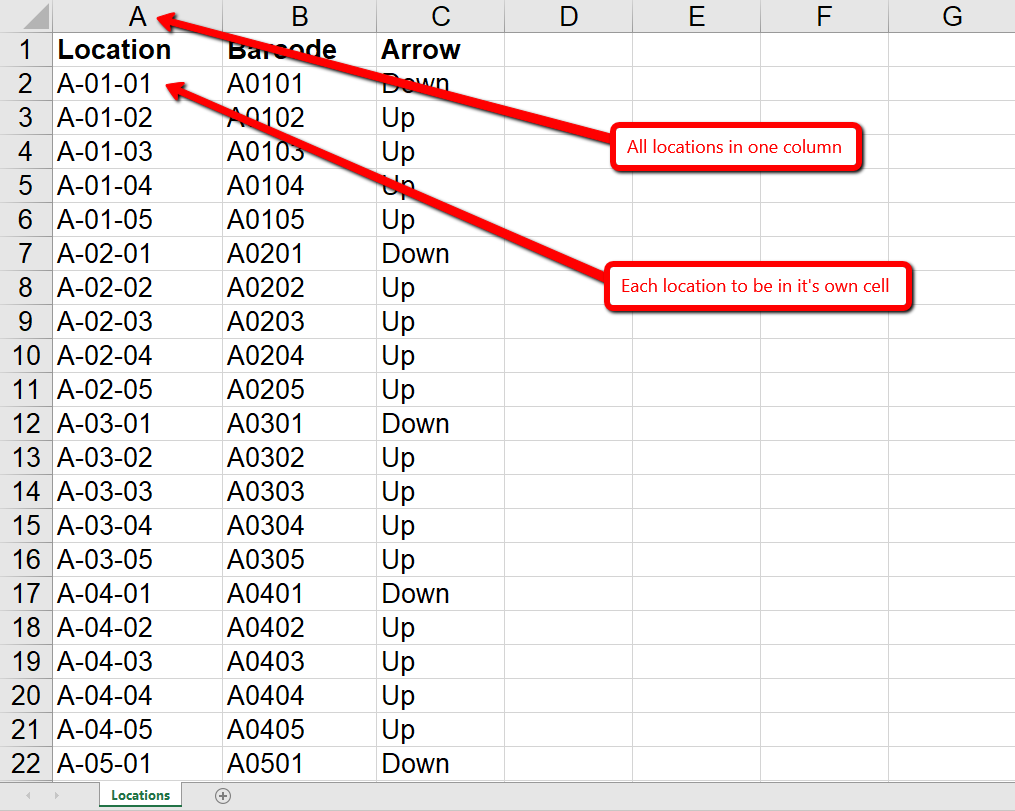
Task: Select barcode cell A0303
Action: [299, 492]
